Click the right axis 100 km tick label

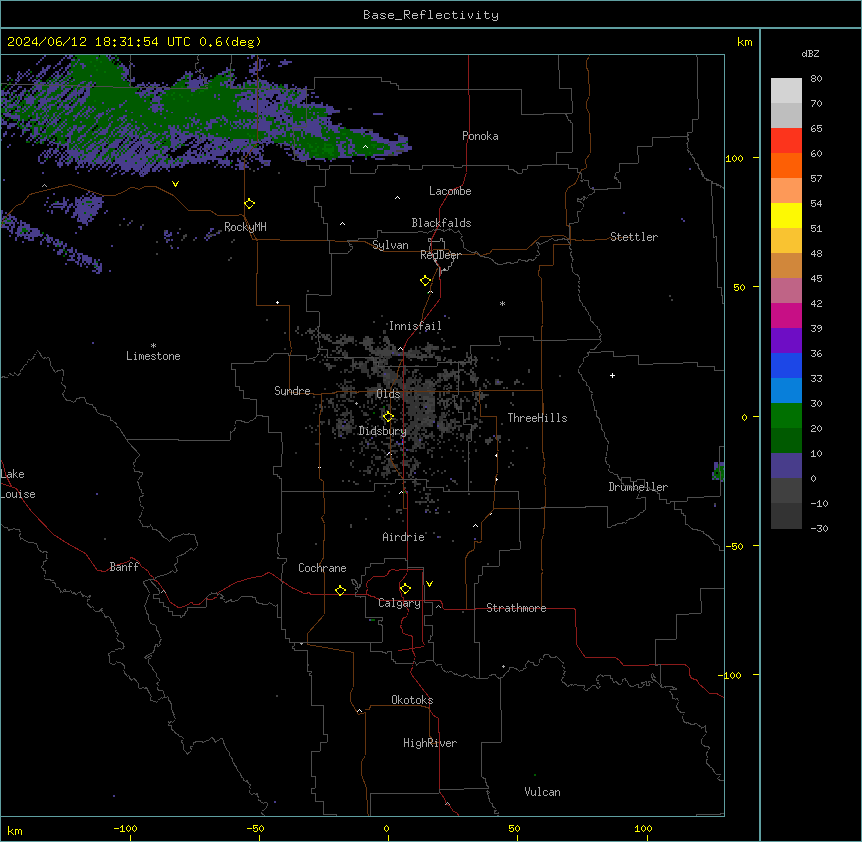coord(734,158)
